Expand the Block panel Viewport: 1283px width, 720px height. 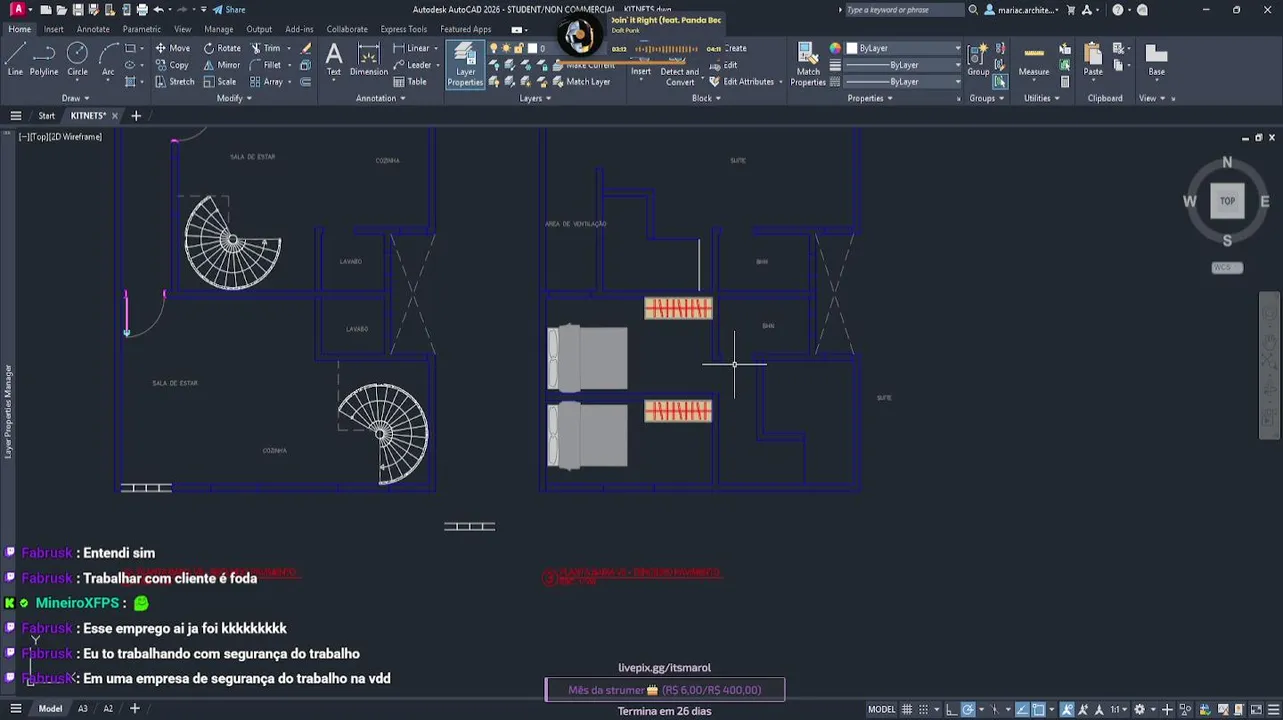(x=706, y=98)
